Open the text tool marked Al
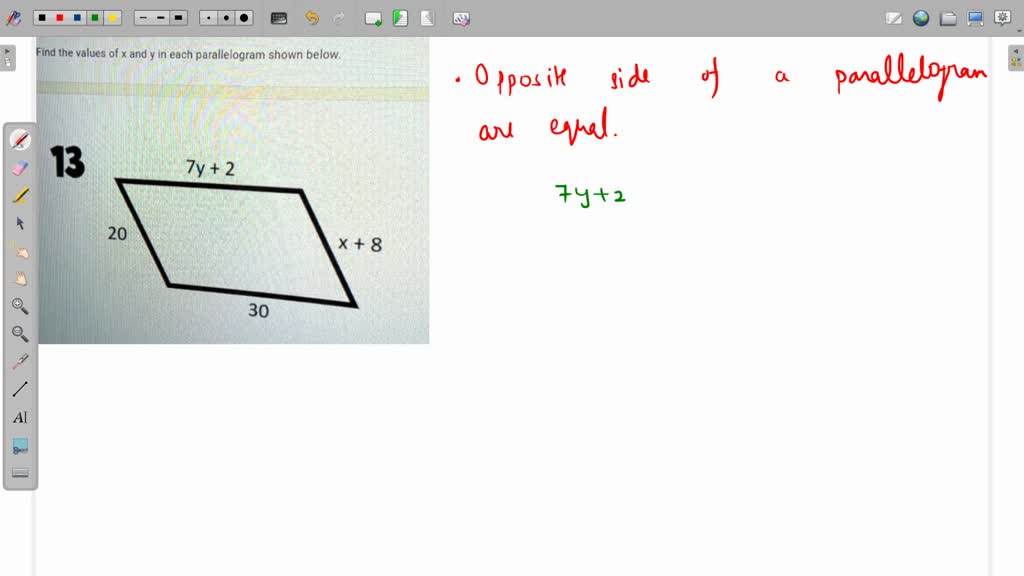 click(x=19, y=417)
